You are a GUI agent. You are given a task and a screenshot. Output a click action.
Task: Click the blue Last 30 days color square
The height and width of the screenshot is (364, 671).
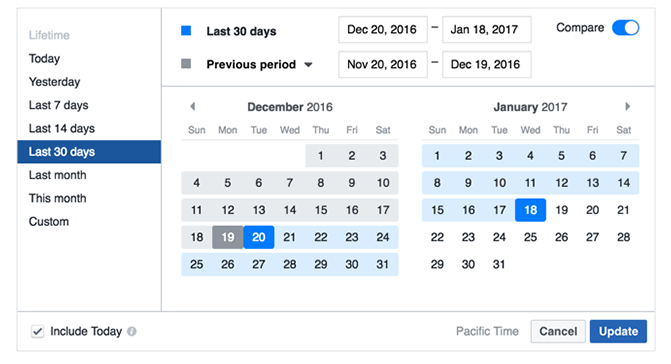tap(186, 30)
